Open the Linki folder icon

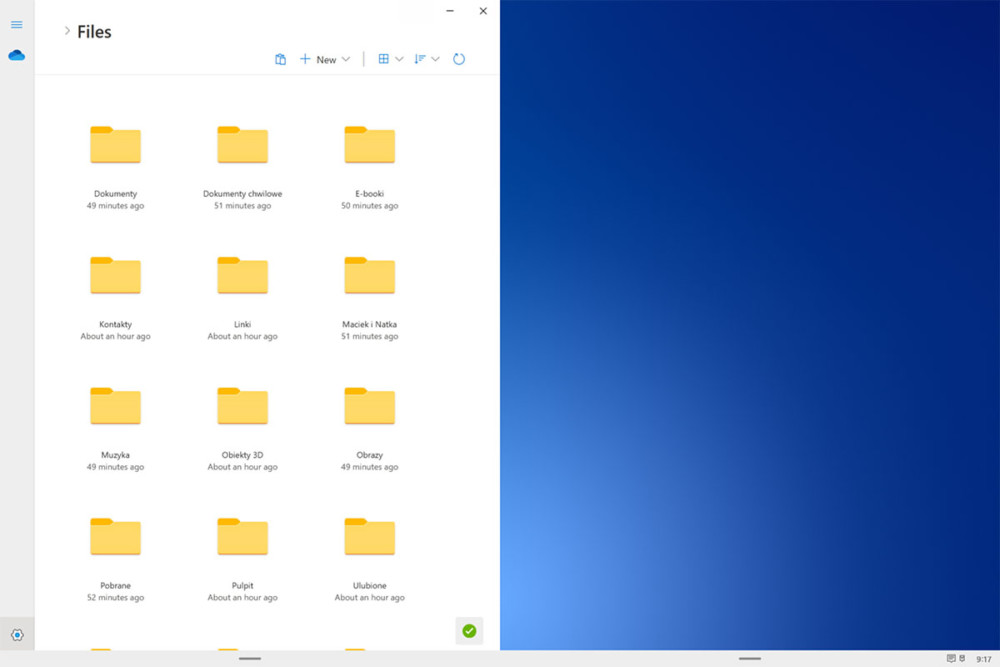[242, 275]
